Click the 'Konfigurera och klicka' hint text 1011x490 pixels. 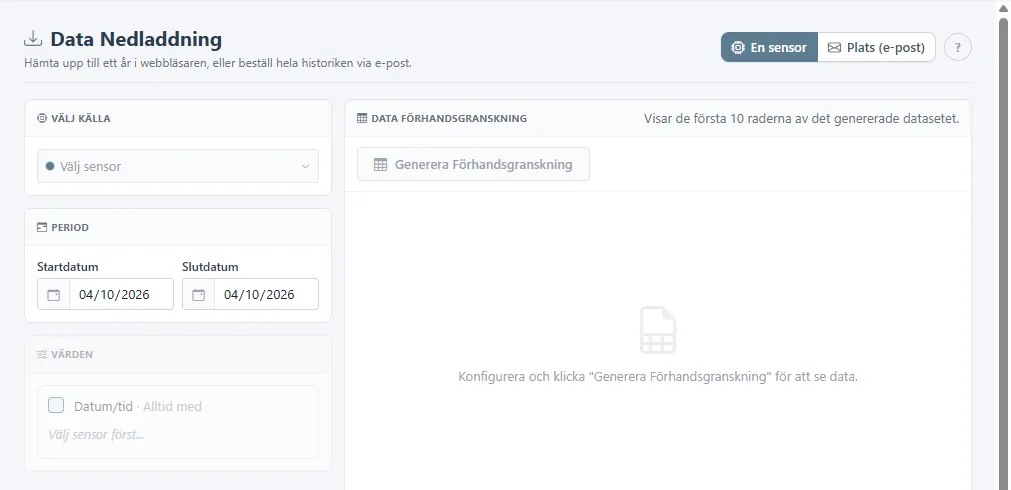(658, 377)
